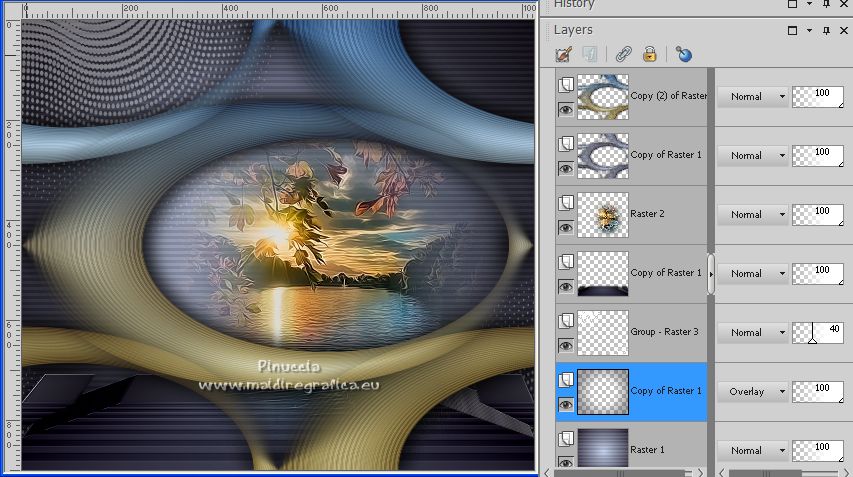Click the dark-strip thumbnail of Copy of Raster 1
853x477 pixels.
pyautogui.click(x=603, y=274)
